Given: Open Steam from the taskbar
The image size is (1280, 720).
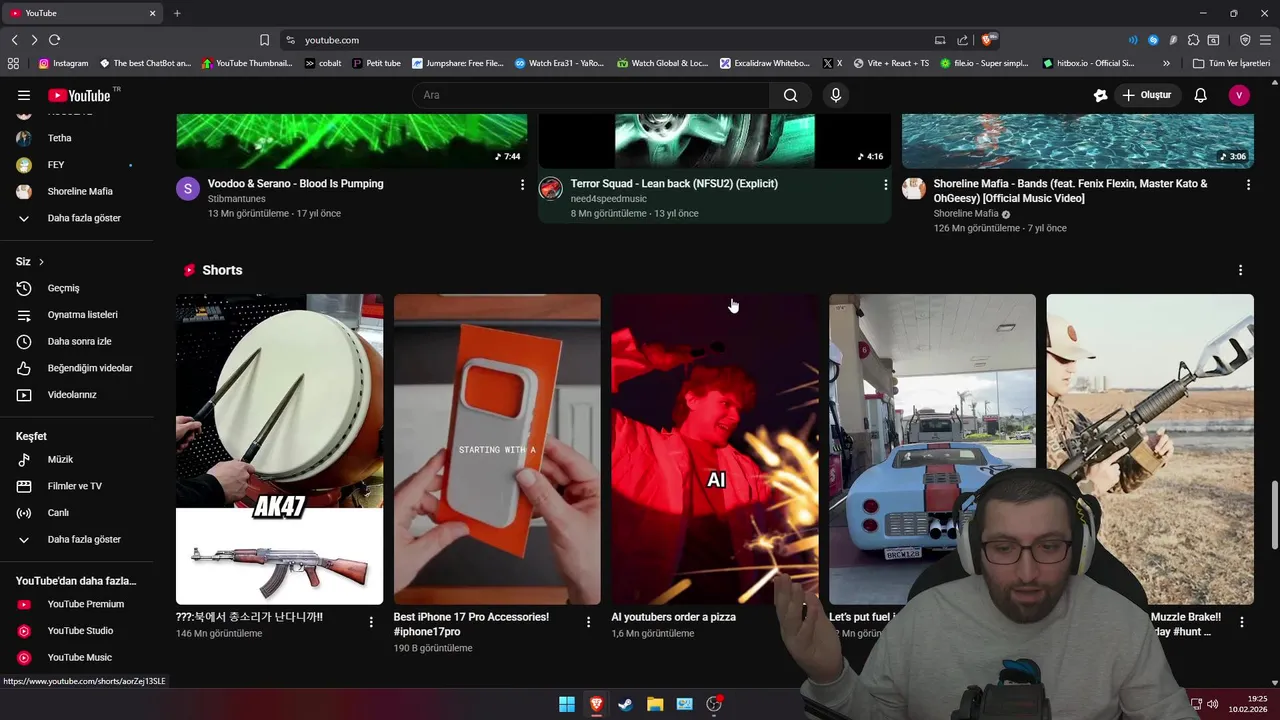Looking at the screenshot, I should tap(625, 704).
